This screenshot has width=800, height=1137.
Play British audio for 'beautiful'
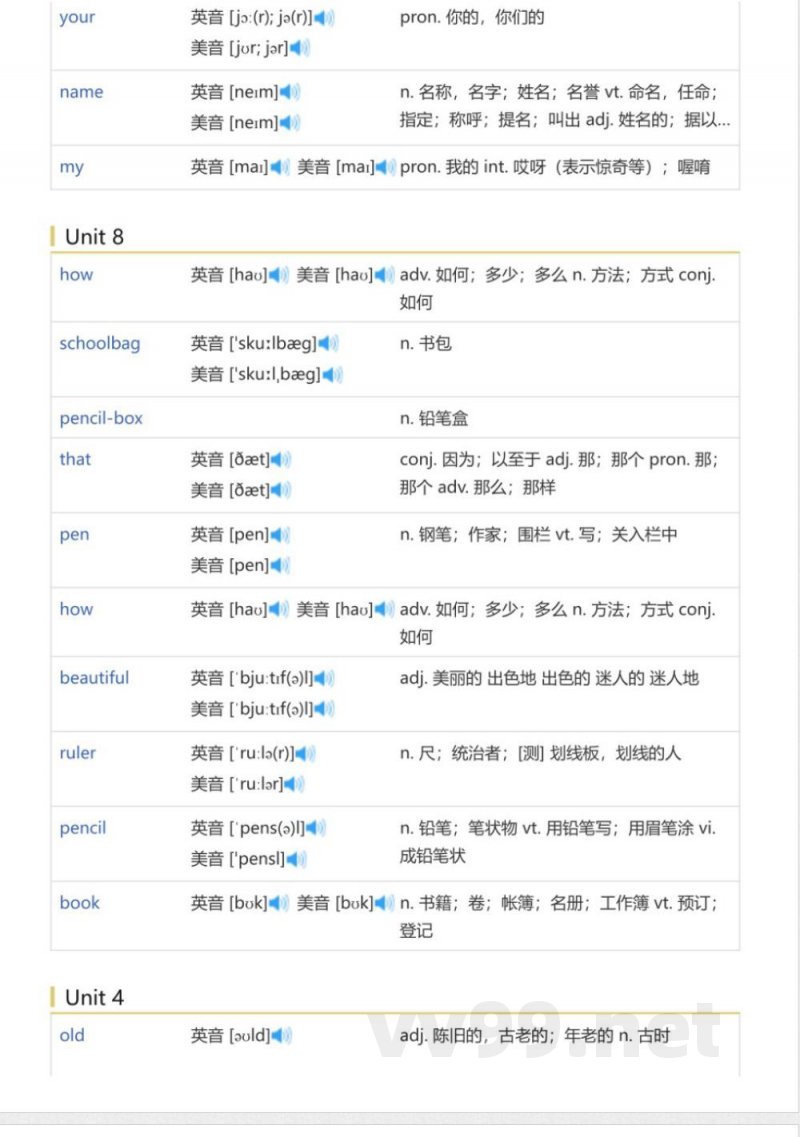pyautogui.click(x=324, y=679)
